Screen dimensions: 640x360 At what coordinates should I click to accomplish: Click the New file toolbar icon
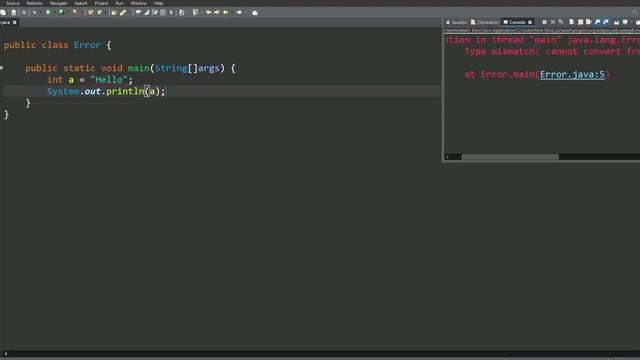[x=3, y=13]
